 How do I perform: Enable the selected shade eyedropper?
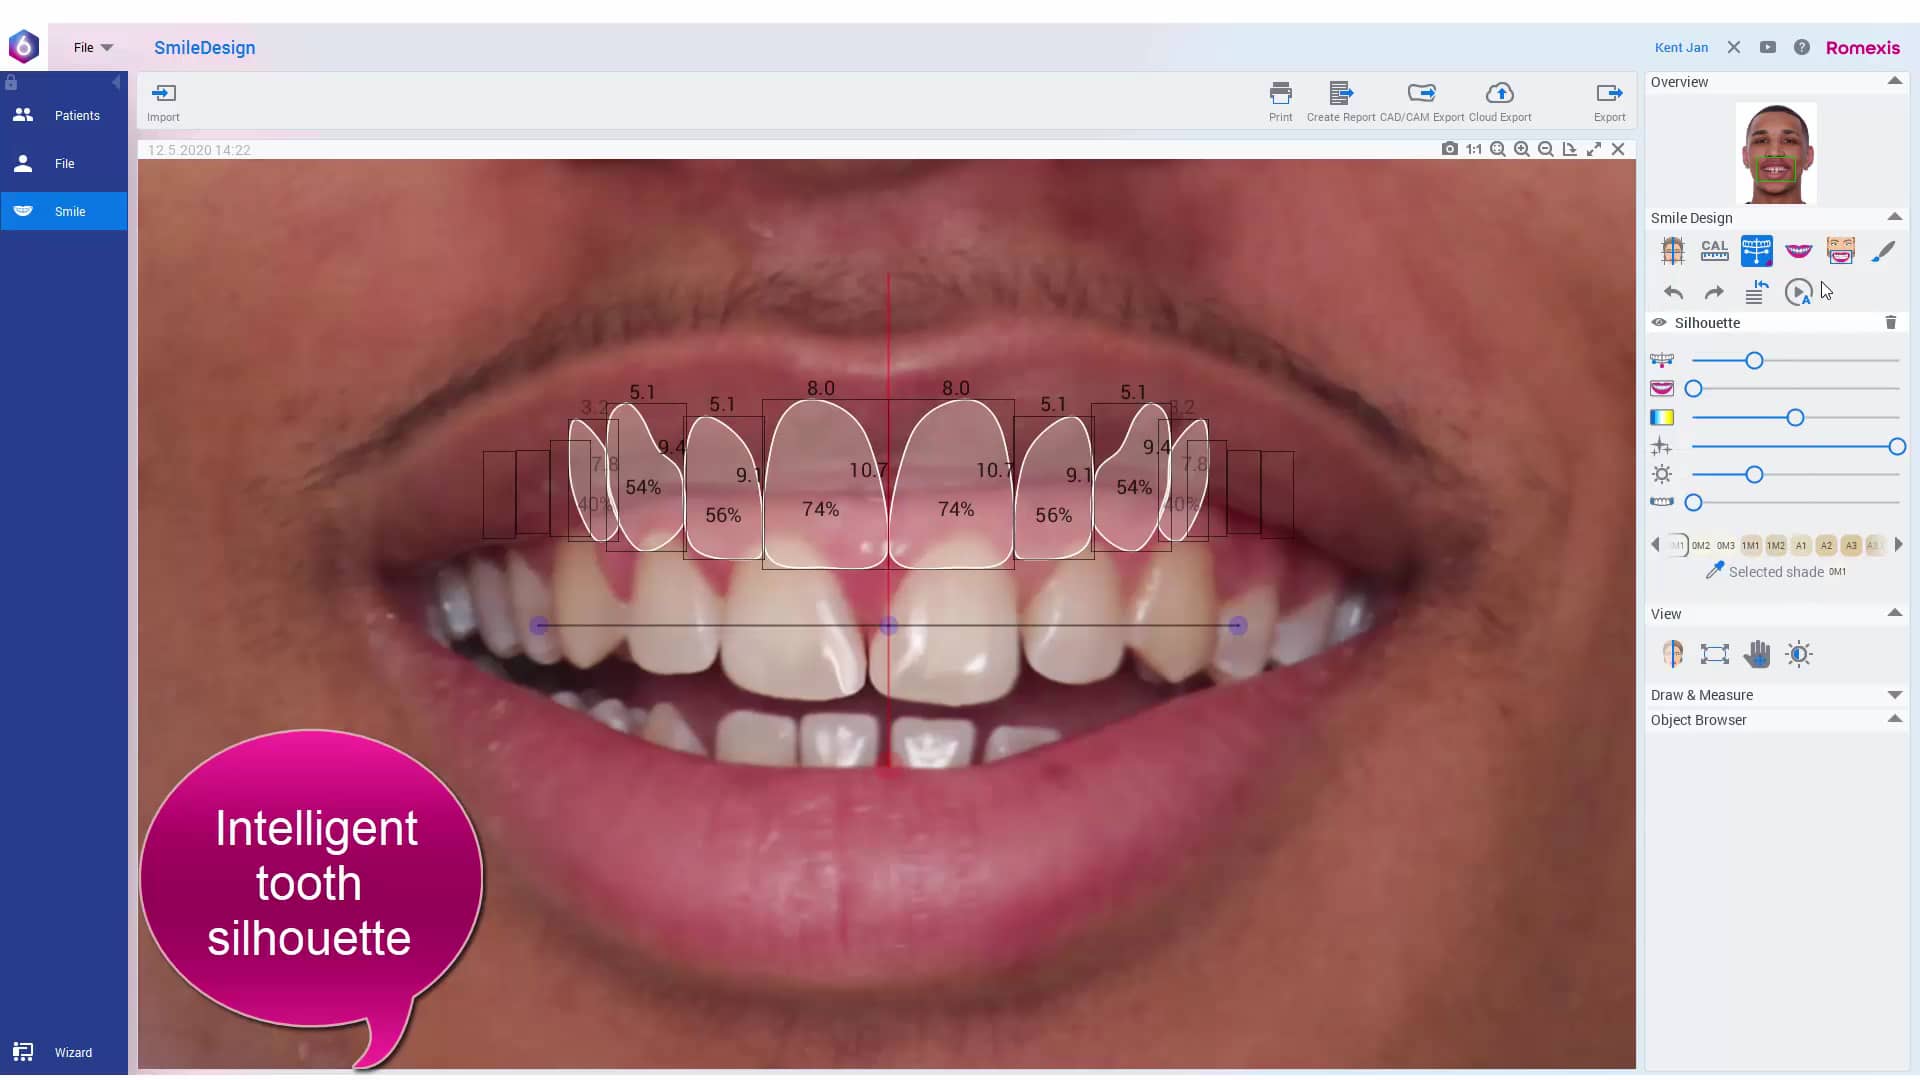[x=1714, y=571]
